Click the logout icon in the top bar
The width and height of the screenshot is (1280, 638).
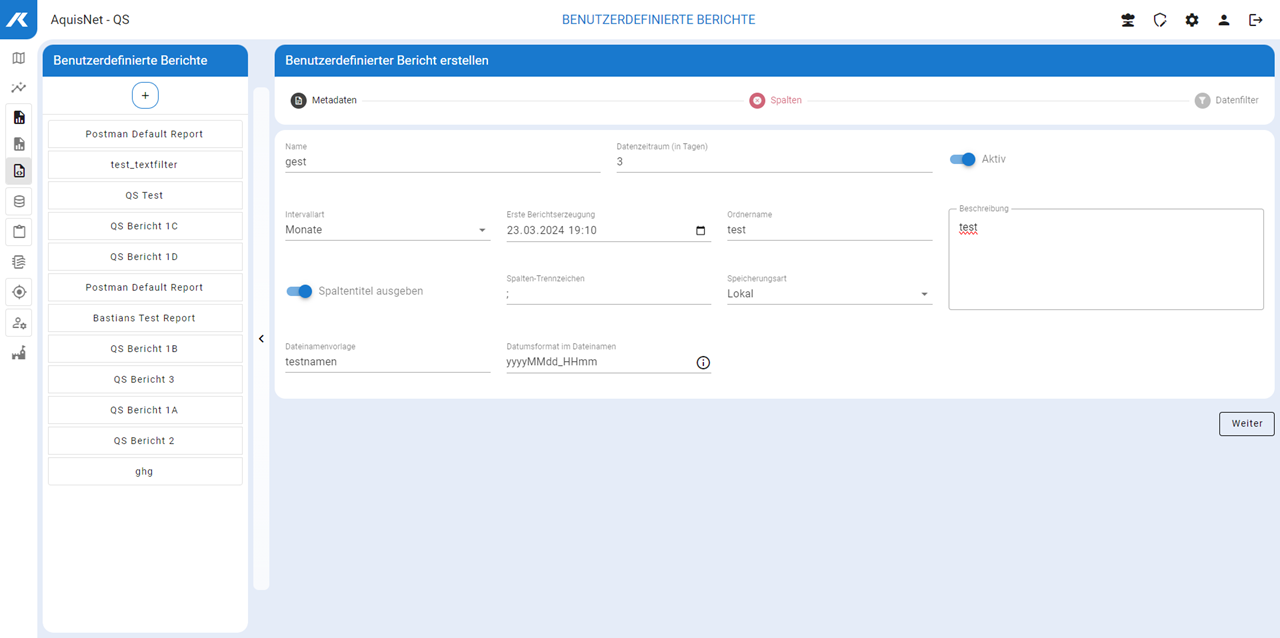[x=1256, y=20]
